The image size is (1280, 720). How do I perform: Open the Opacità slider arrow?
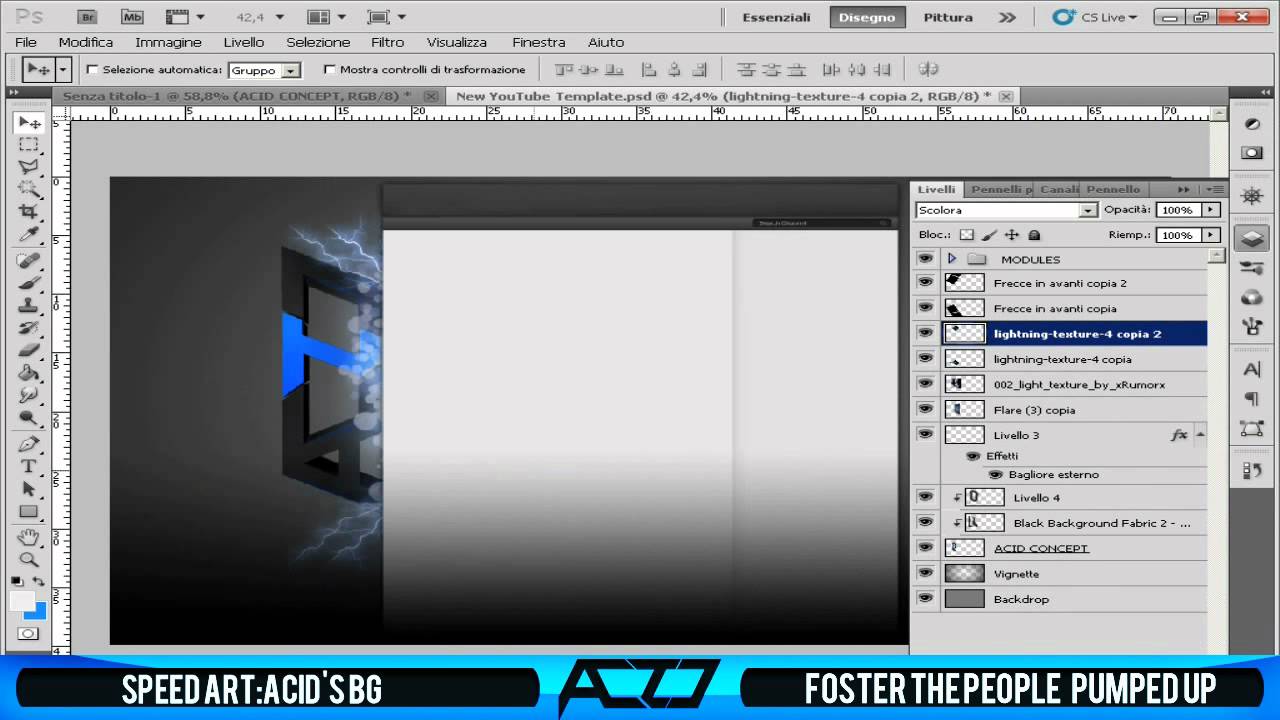tap(1211, 210)
